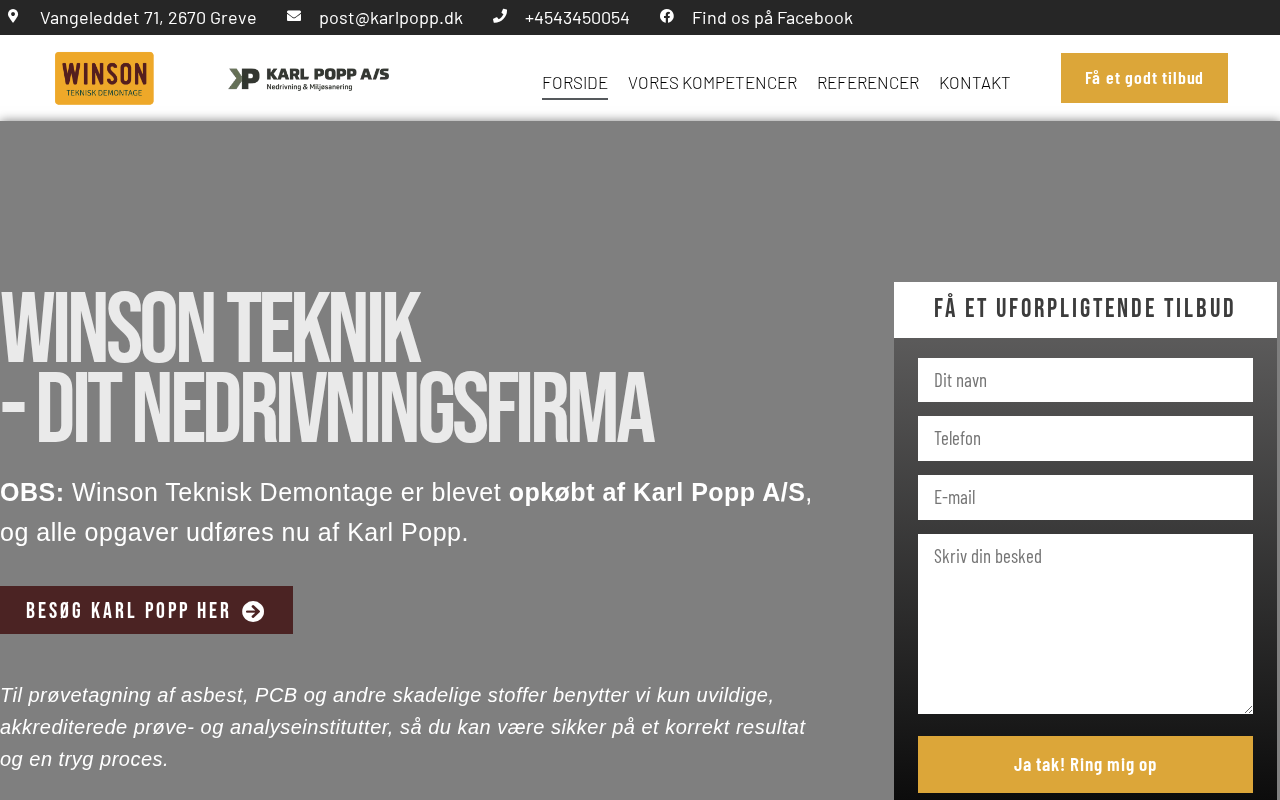Image resolution: width=1280 pixels, height=800 pixels.
Task: Click the envelope email icon
Action: (294, 16)
